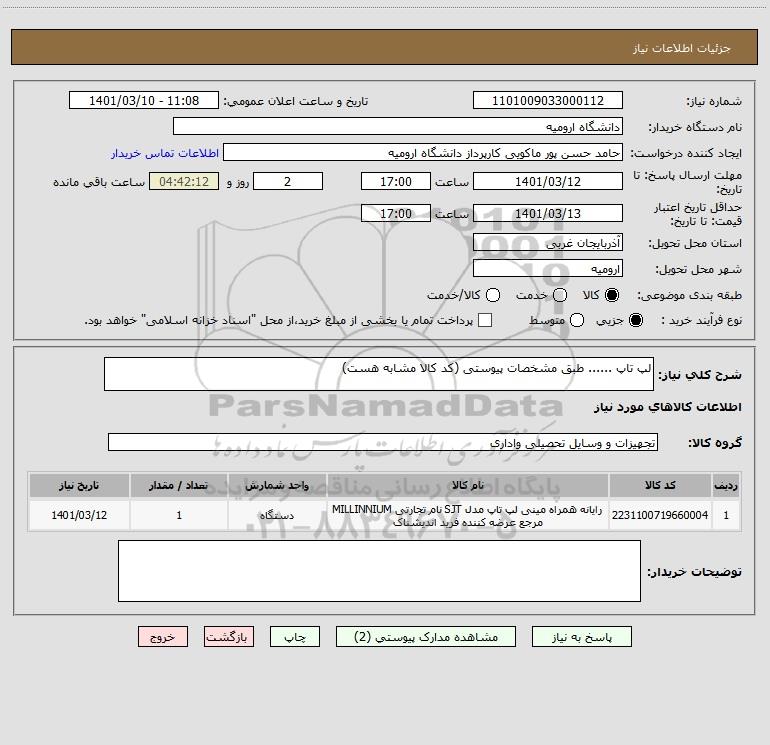Screen dimensions: 770x745
Task: Click the product name cell with MILLINNIUM
Action: [x=468, y=515]
